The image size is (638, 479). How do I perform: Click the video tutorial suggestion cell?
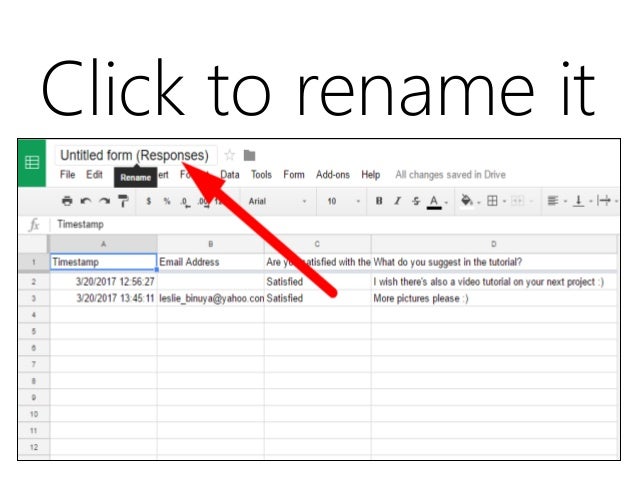pos(494,281)
